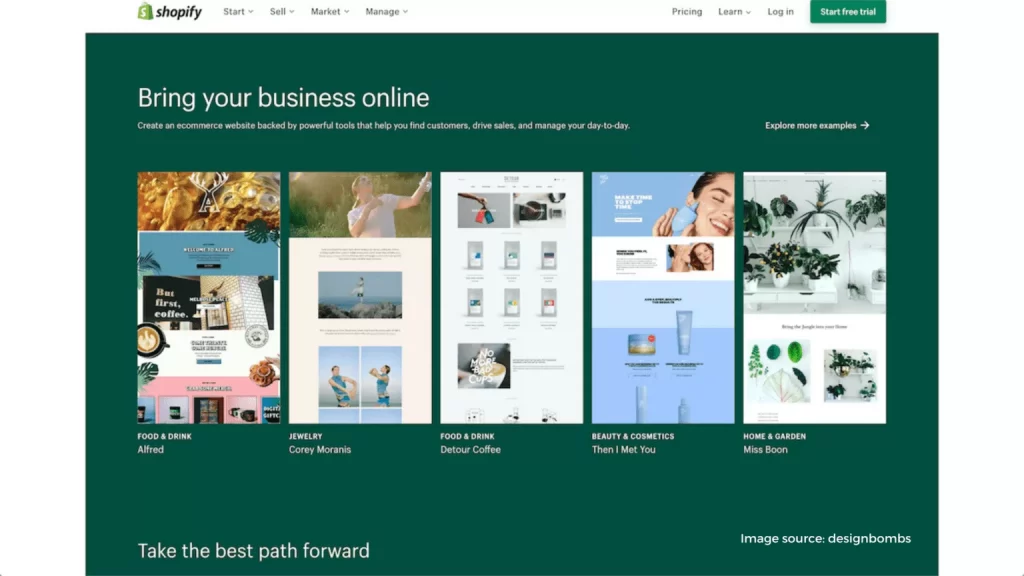
Task: Select the Then I Met You thumbnail
Action: 663,298
